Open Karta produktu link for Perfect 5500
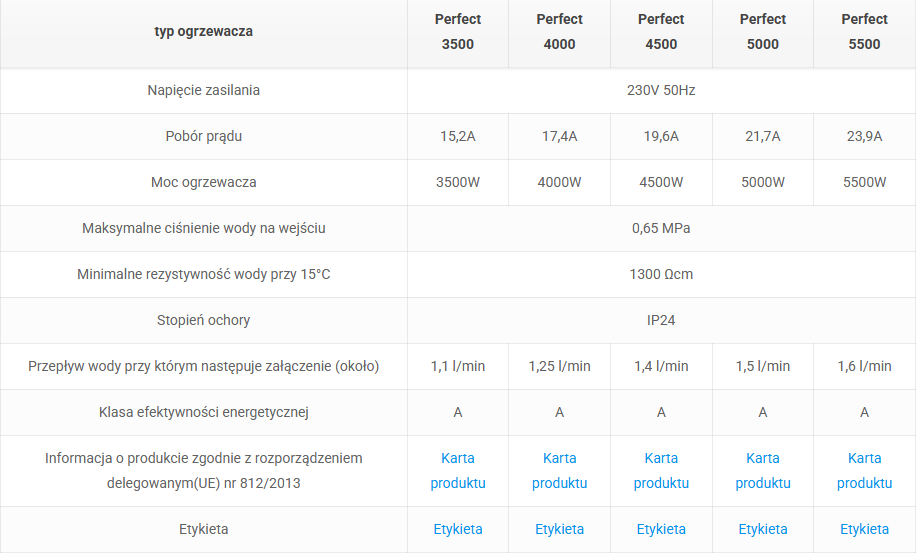This screenshot has width=916, height=555. [x=864, y=470]
